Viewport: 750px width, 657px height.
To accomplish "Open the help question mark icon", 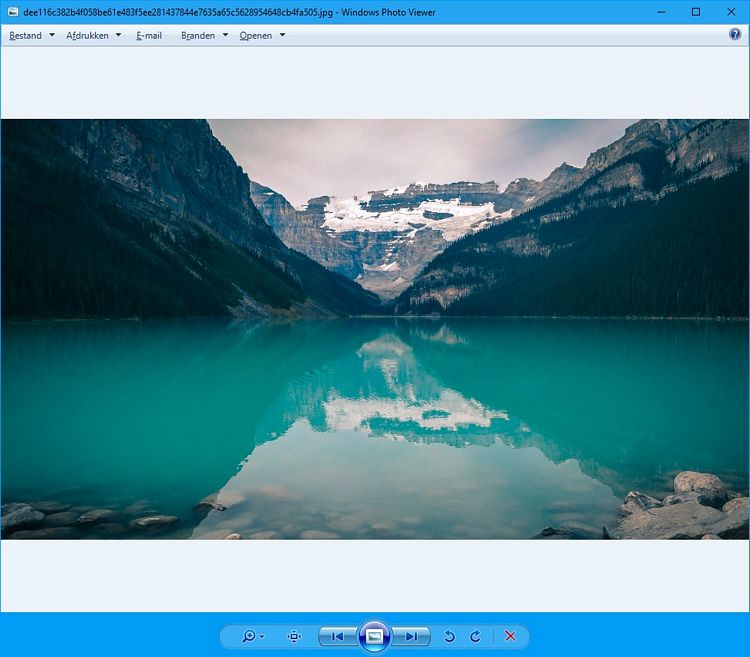I will click(735, 34).
